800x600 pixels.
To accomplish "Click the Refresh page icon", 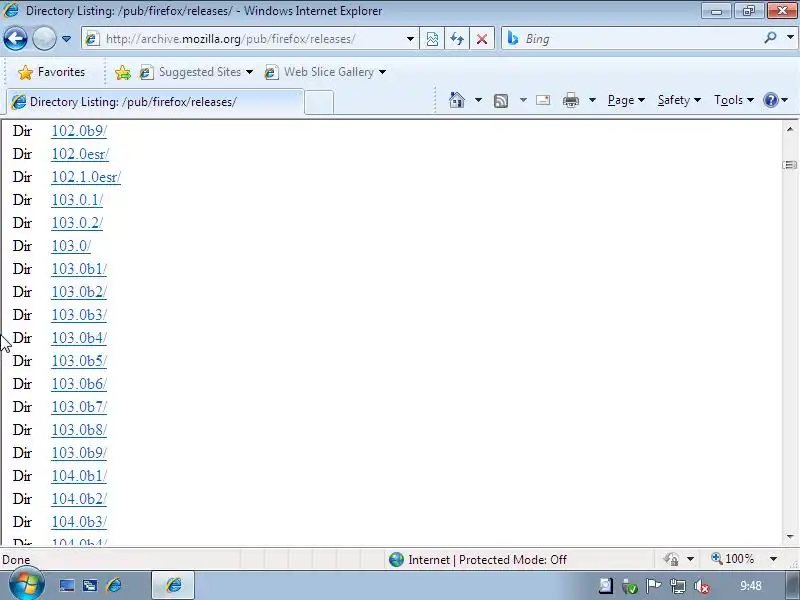I will pos(457,39).
